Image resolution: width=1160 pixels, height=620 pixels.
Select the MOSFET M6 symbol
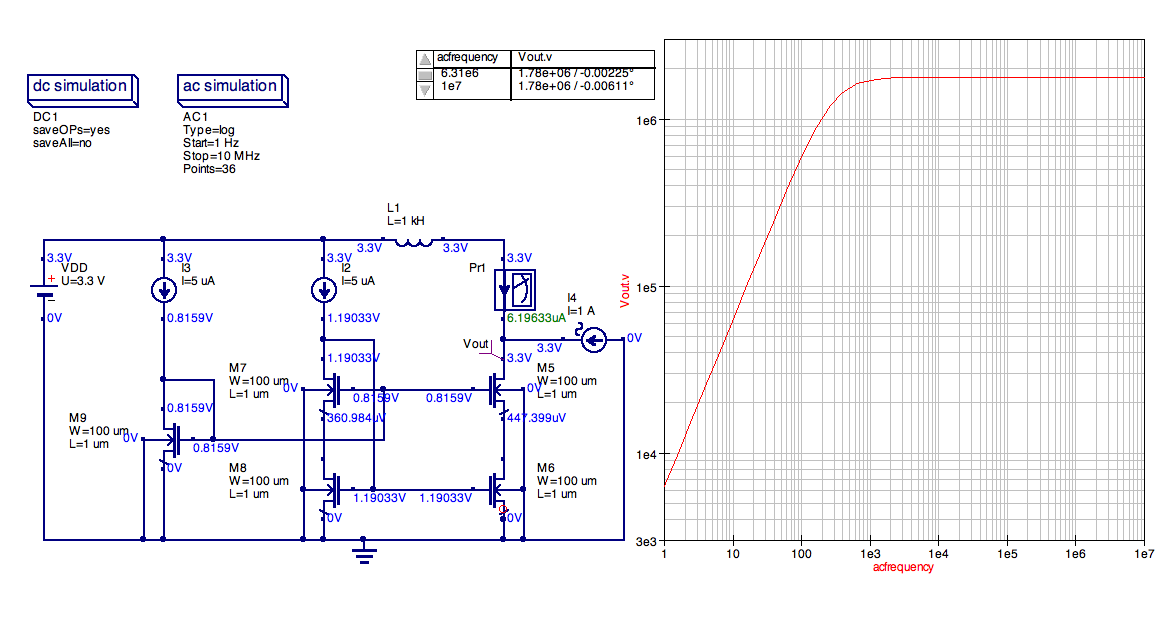coord(497,490)
